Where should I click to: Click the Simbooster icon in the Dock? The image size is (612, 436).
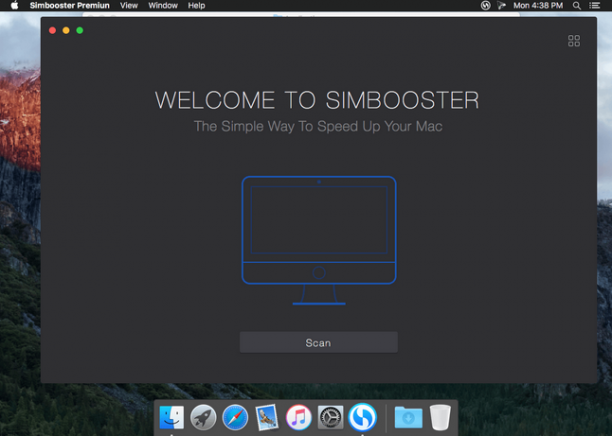pyautogui.click(x=363, y=417)
